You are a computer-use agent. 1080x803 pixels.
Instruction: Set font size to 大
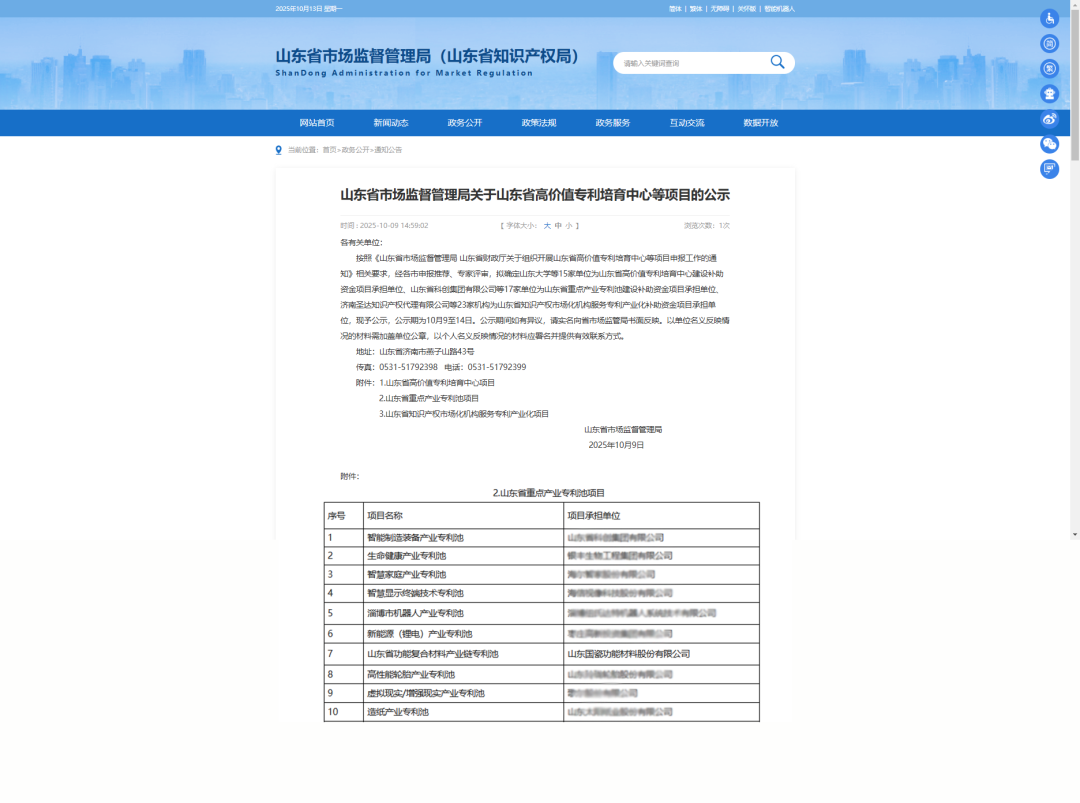(x=547, y=226)
